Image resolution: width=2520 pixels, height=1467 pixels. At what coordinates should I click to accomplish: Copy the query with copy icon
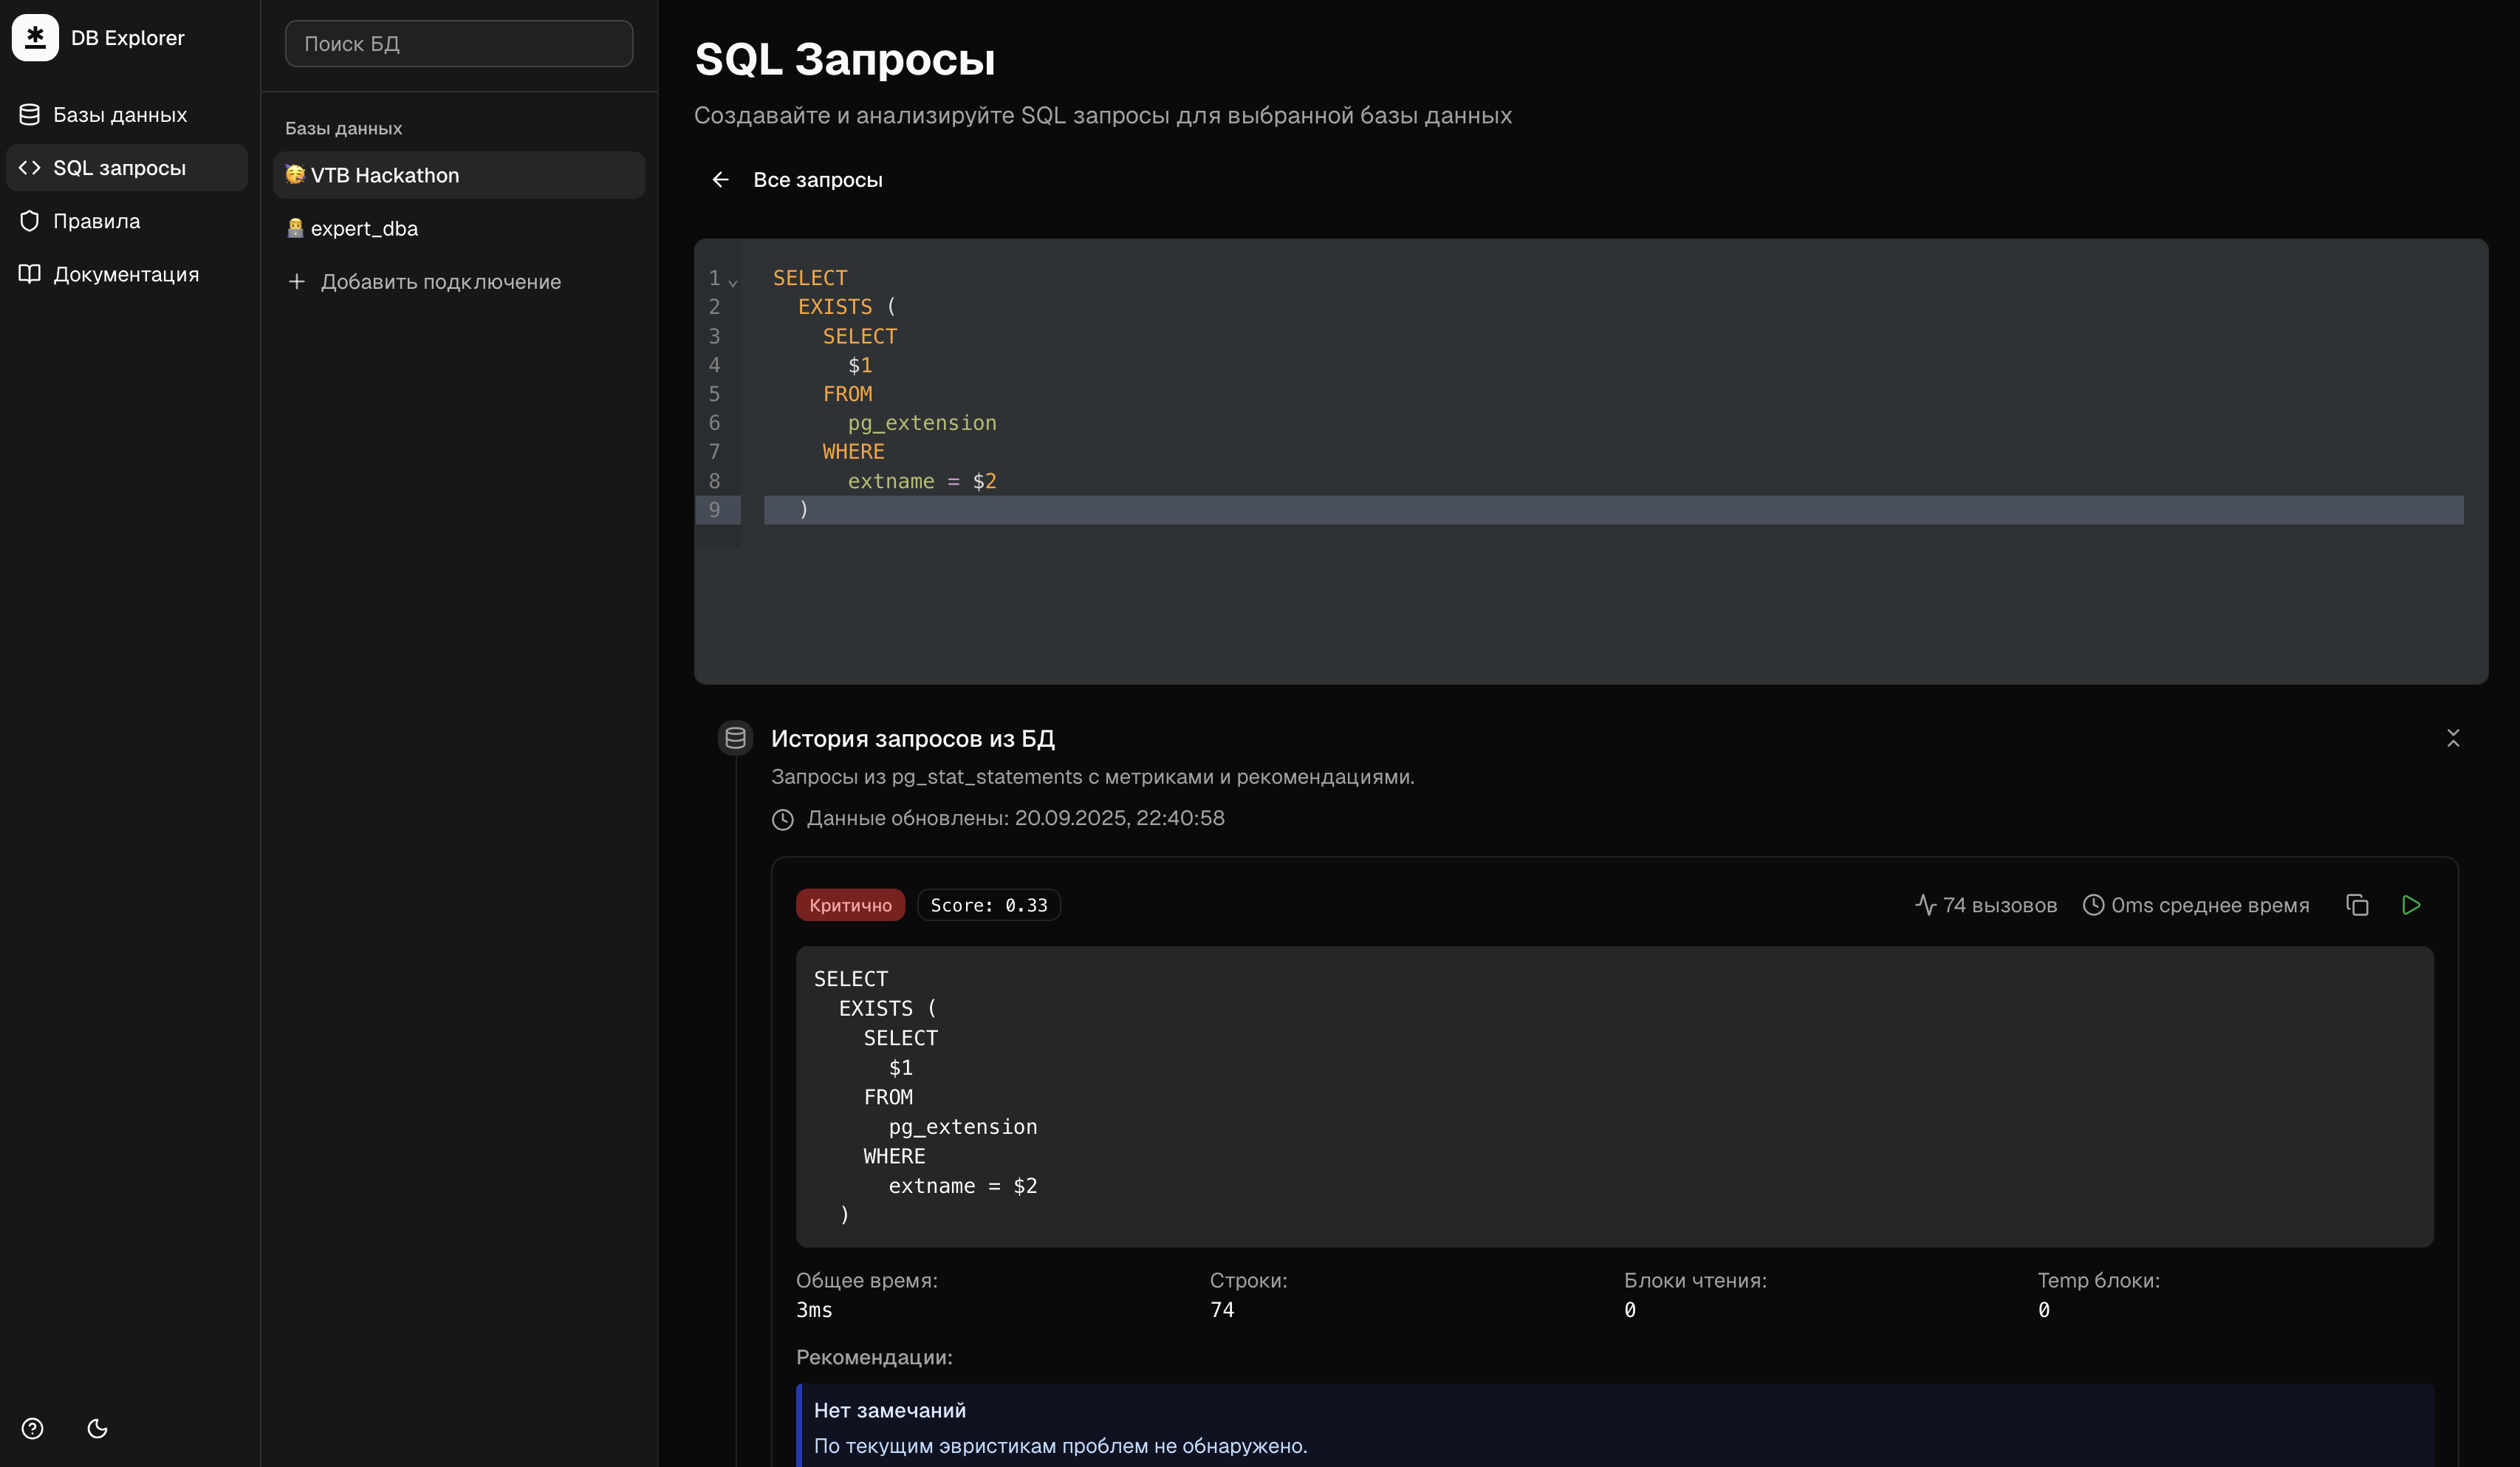(2357, 905)
